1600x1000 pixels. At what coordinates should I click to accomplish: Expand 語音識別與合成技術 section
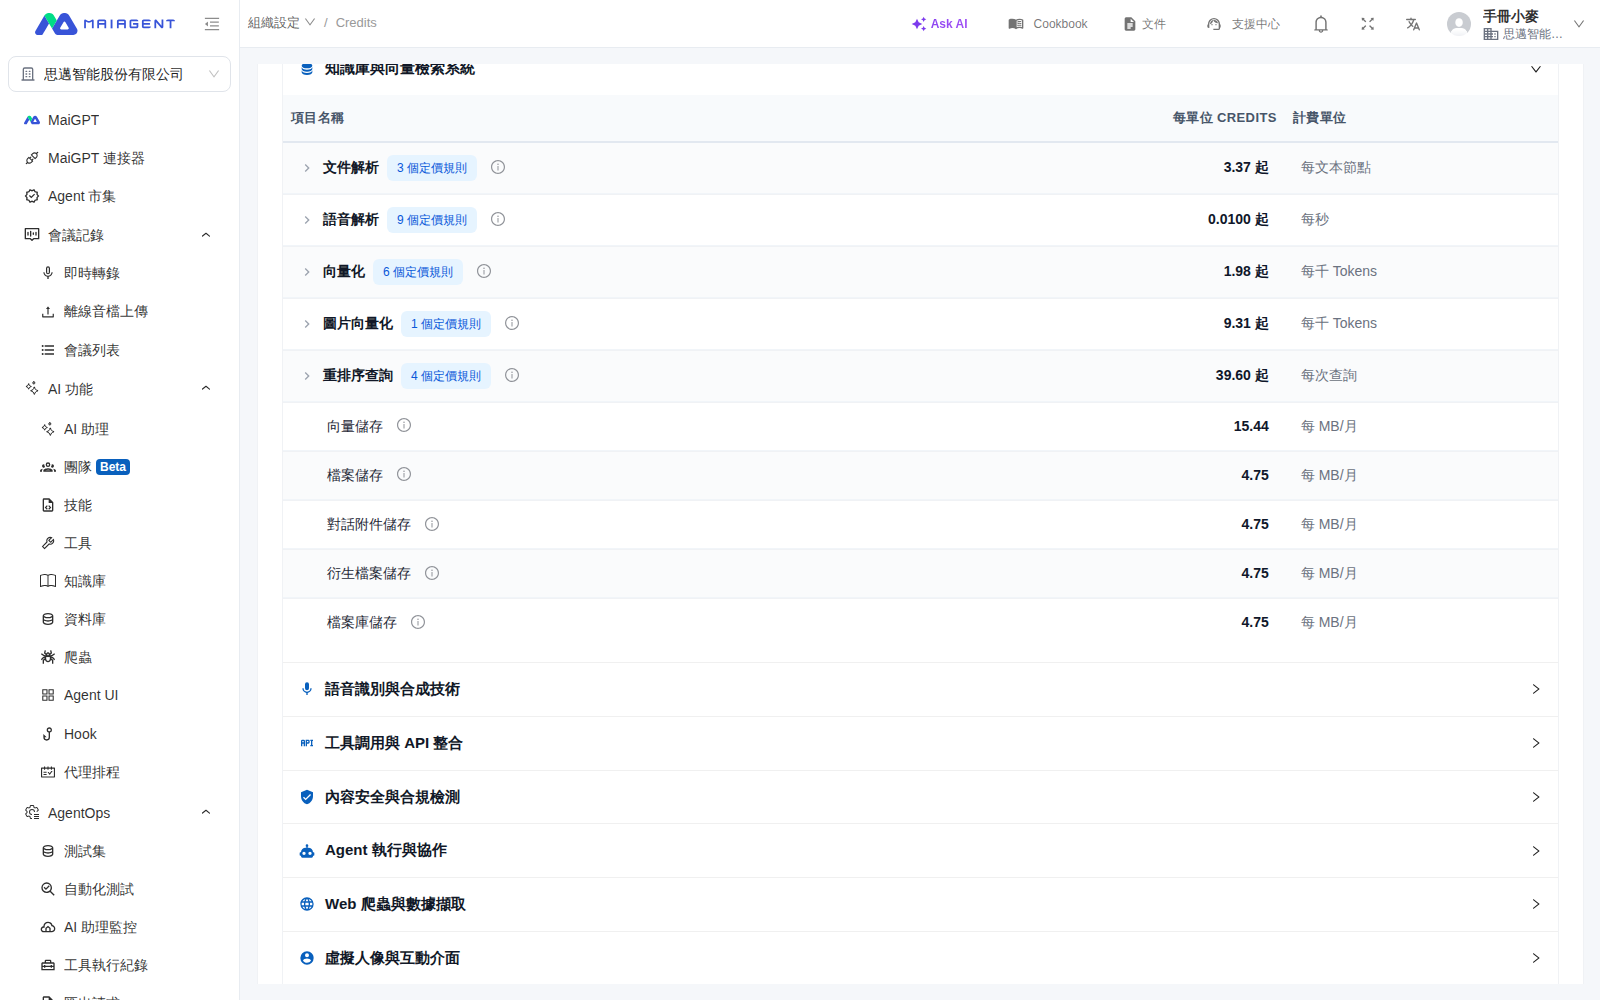(x=920, y=689)
